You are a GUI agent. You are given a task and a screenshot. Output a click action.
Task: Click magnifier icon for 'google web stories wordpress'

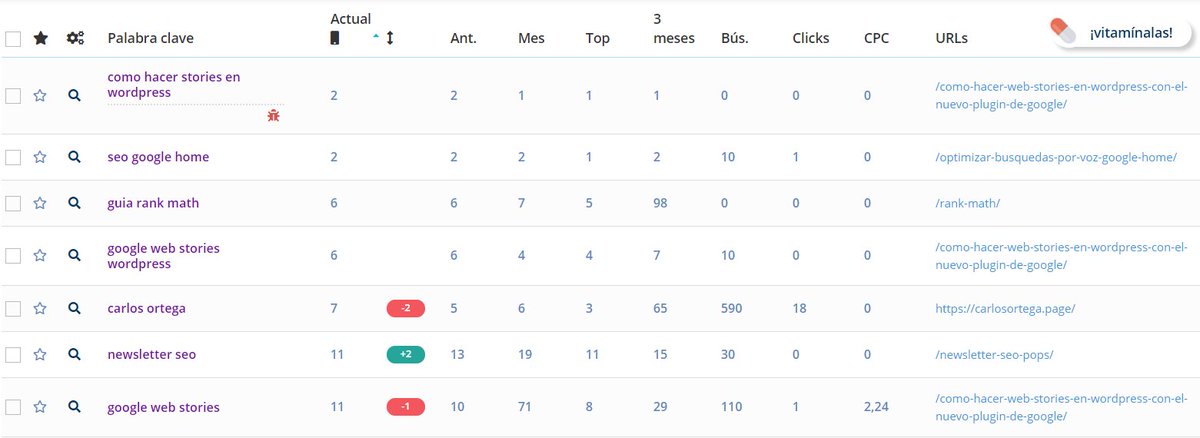click(74, 256)
